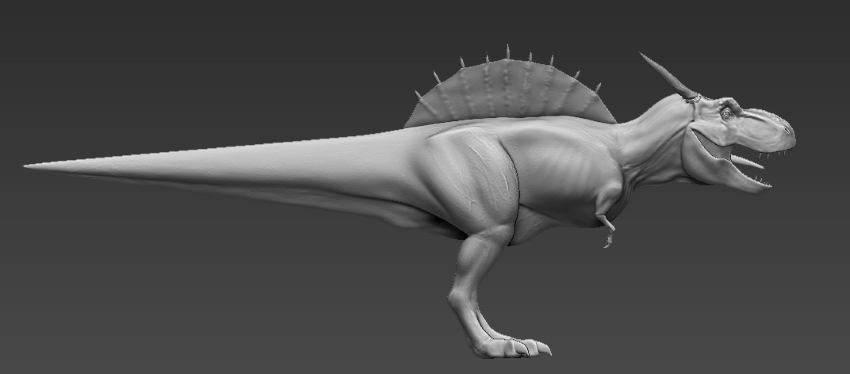Viewport: 850px width, 374px height.
Task: Click the thigh muscle of the hind leg
Action: pos(472,179)
